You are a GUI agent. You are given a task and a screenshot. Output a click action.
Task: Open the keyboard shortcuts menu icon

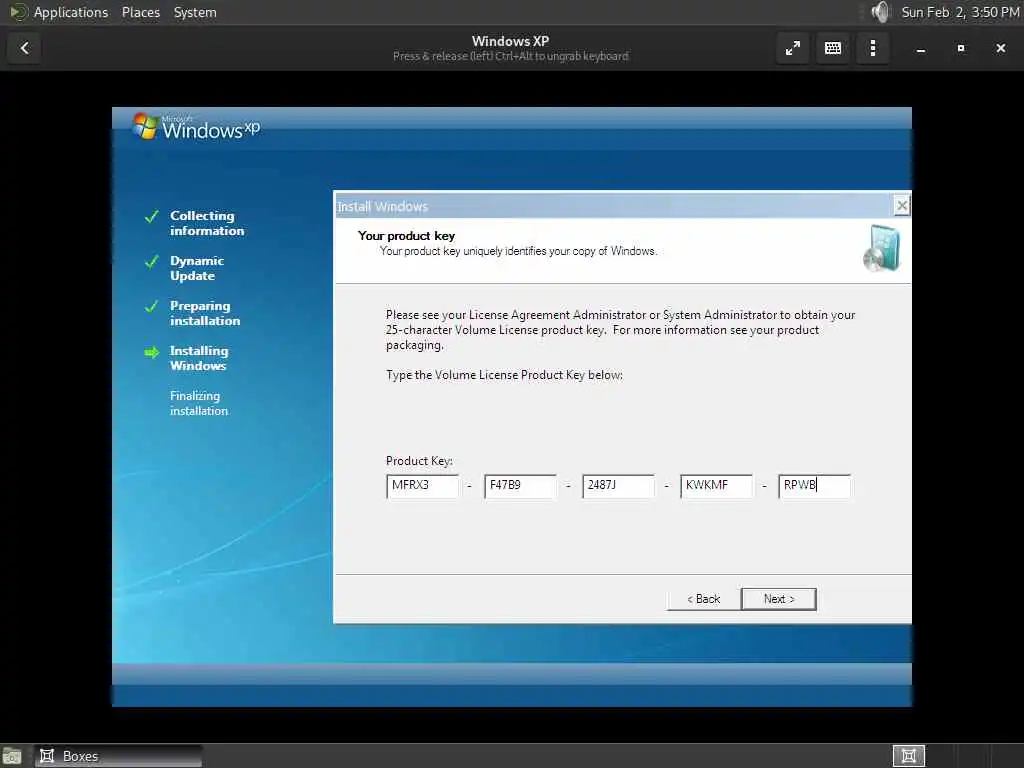tap(833, 48)
